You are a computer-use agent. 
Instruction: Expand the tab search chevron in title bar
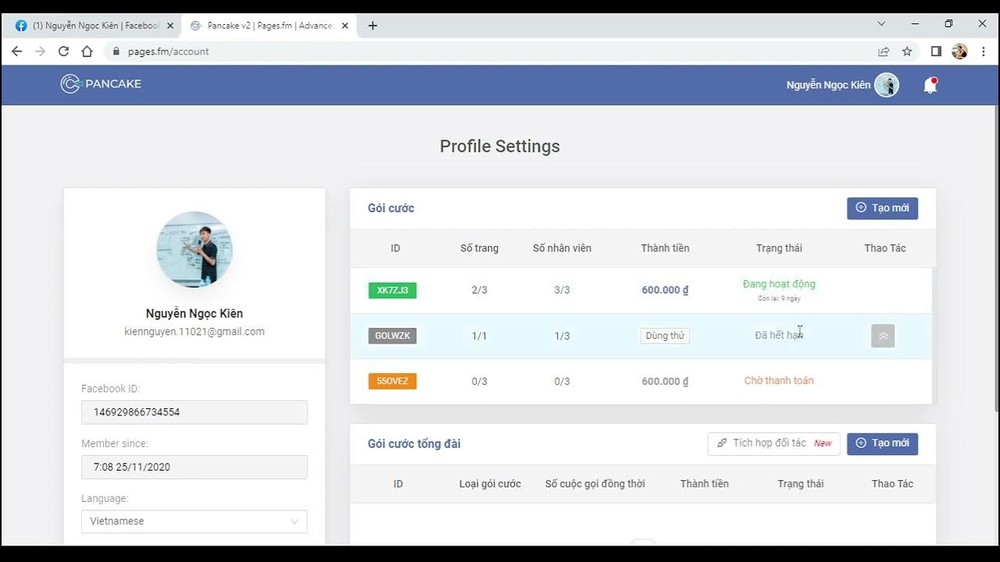(881, 24)
